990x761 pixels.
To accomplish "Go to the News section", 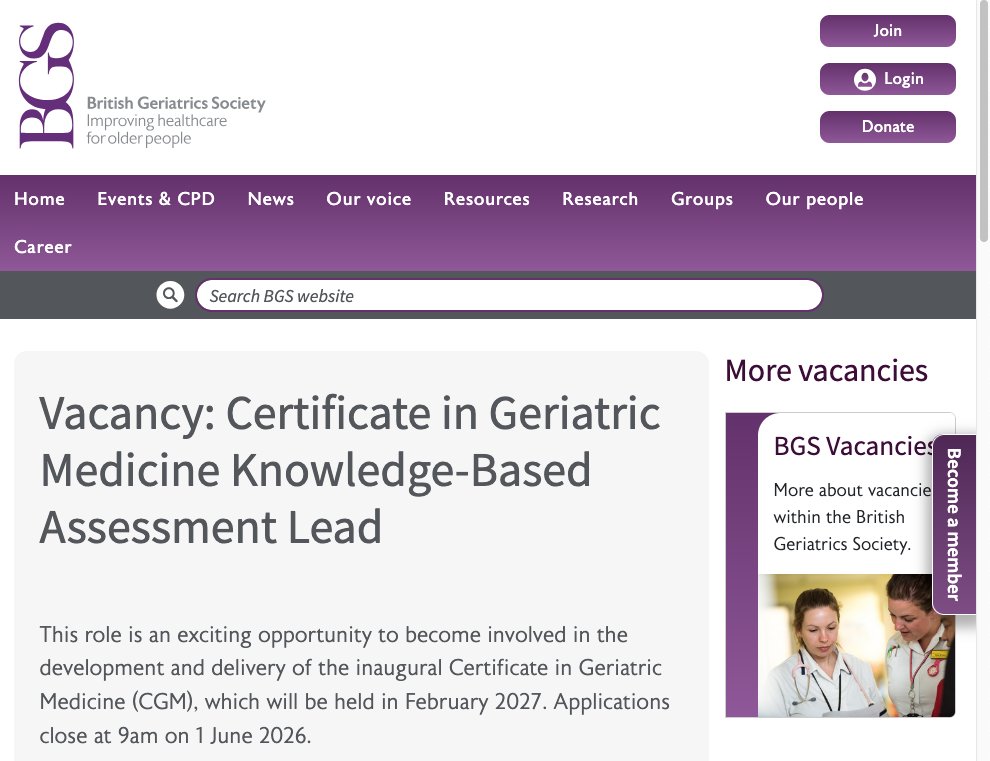I will (x=271, y=199).
